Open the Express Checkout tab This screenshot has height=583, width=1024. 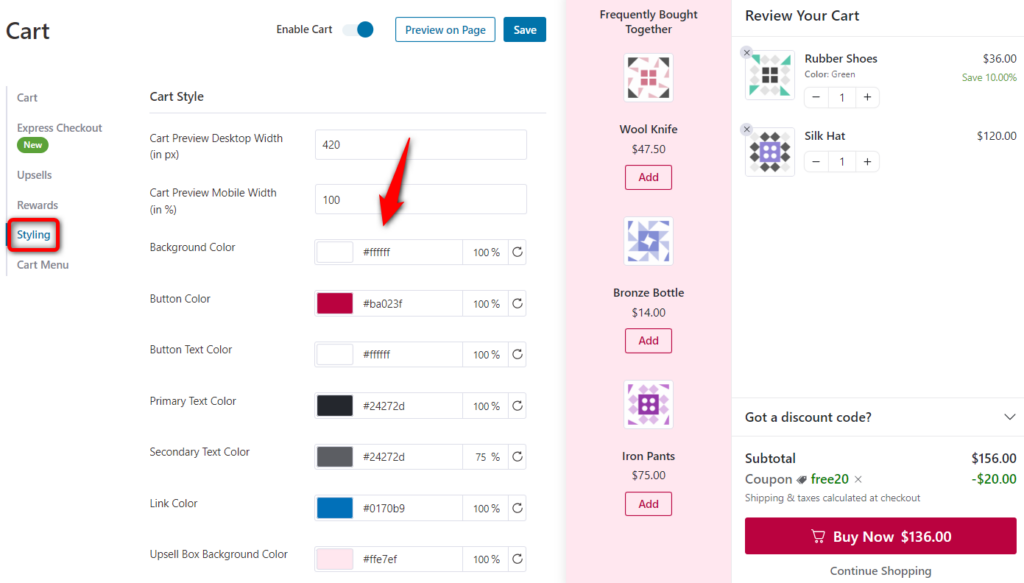point(60,127)
